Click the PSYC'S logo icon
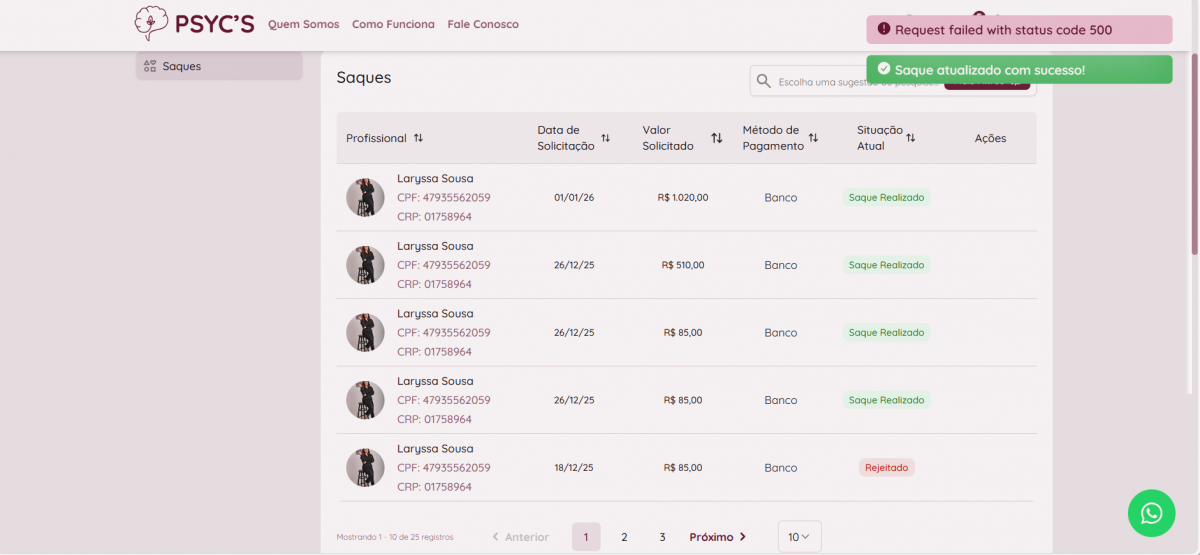Screen dimensions: 1200x555 click(x=151, y=23)
